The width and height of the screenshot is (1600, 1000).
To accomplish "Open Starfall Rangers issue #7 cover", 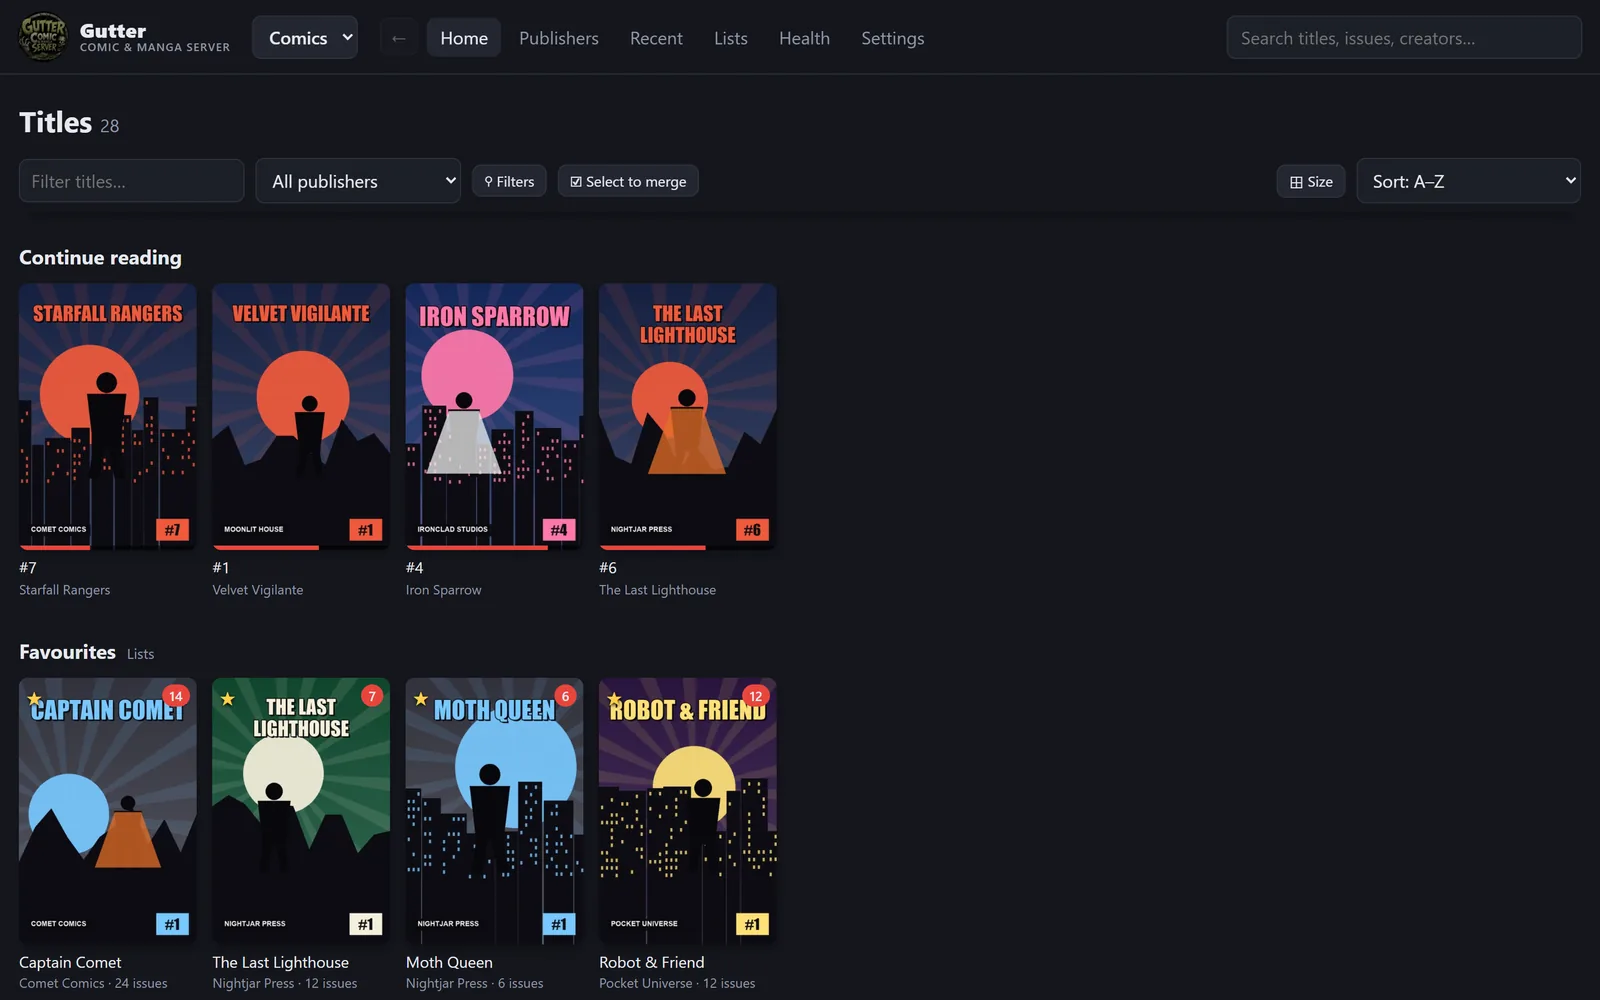I will (x=108, y=416).
